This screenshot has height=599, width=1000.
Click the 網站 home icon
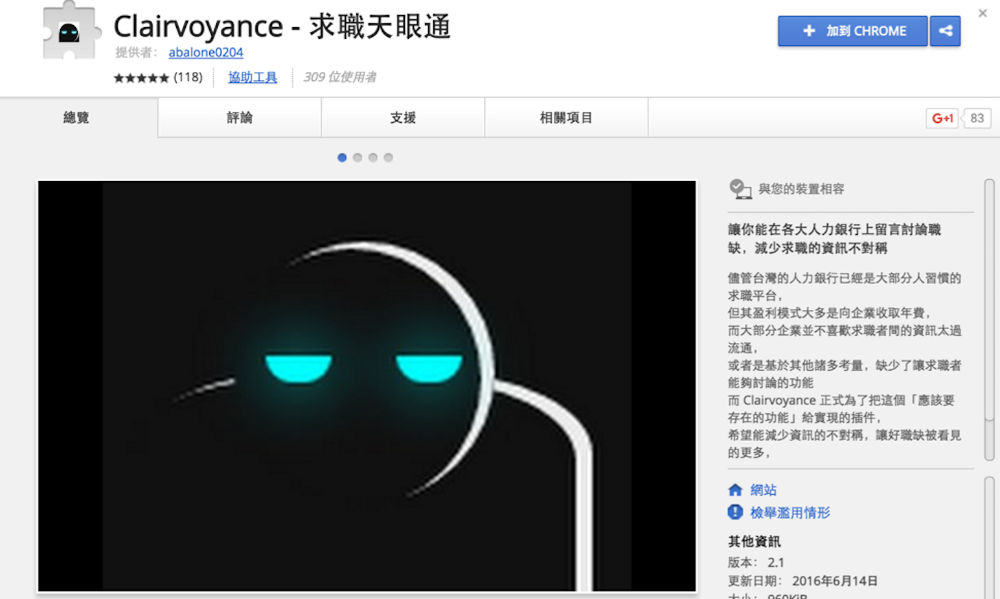coord(733,490)
